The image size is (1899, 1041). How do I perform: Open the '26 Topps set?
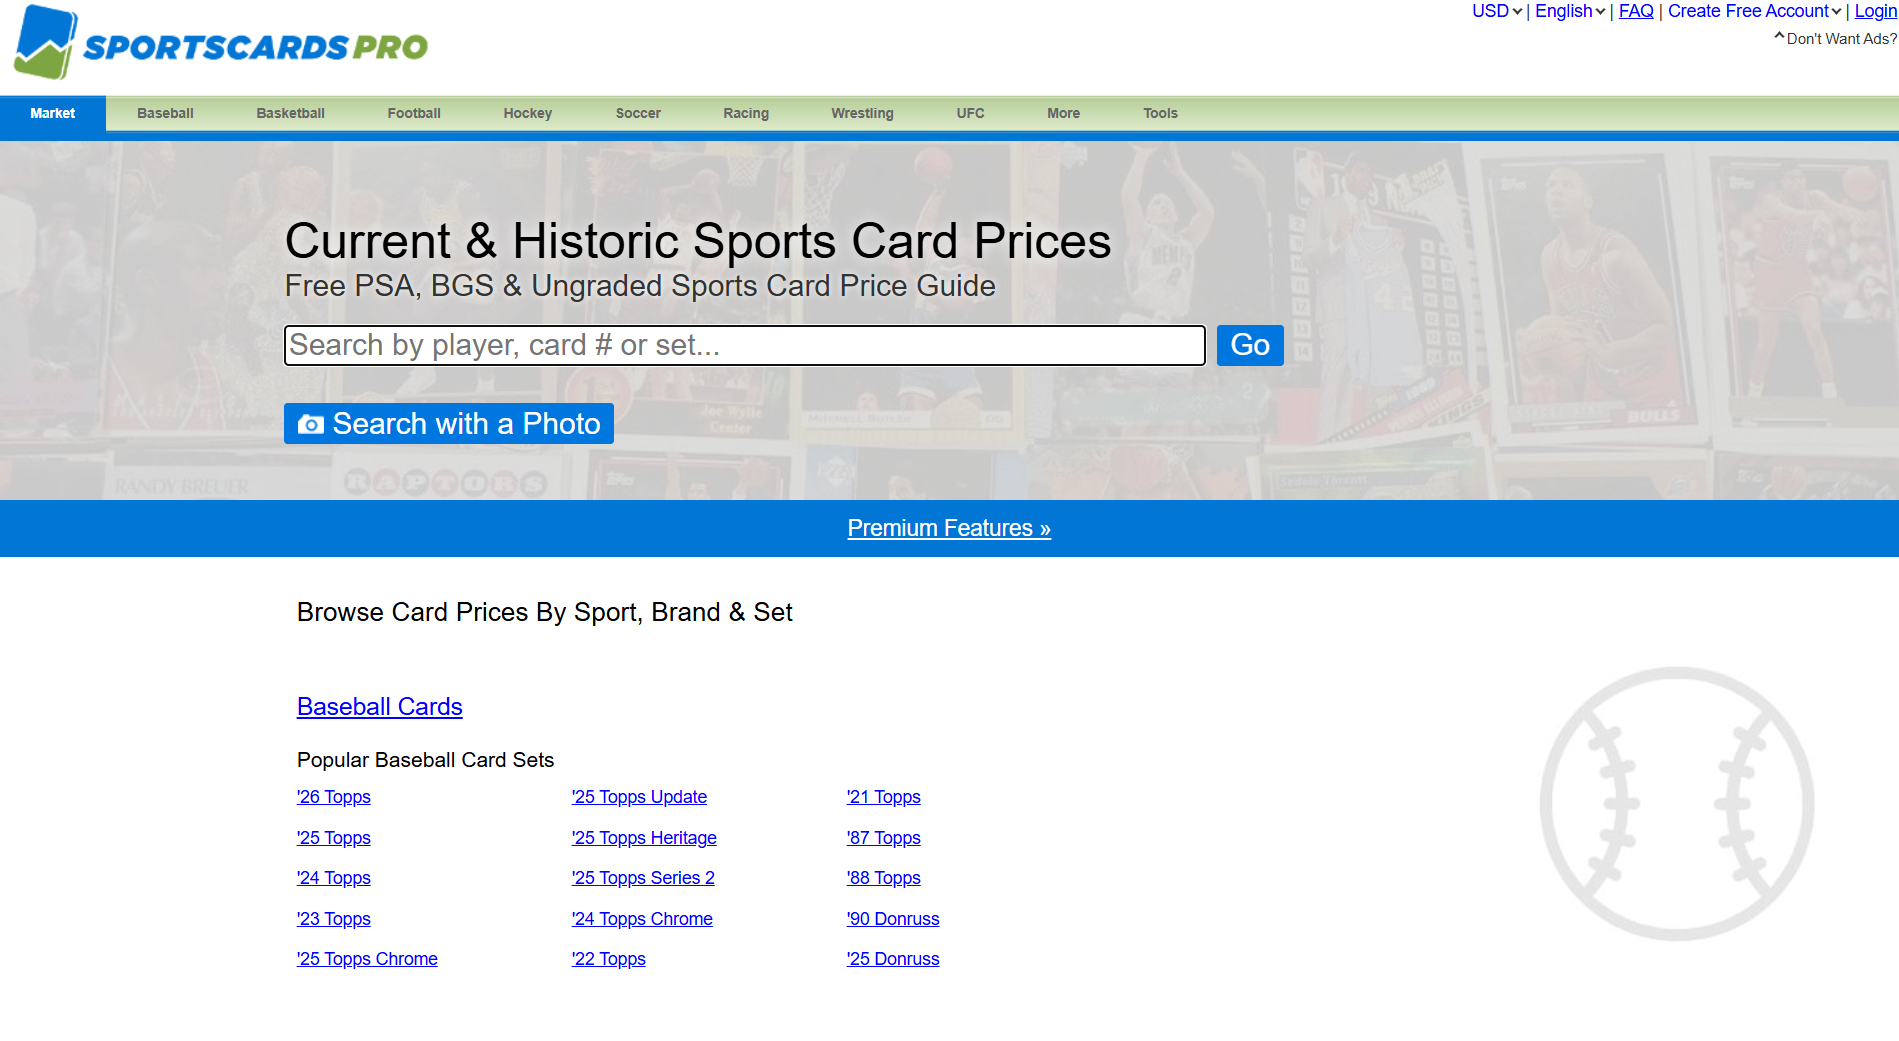pos(333,797)
